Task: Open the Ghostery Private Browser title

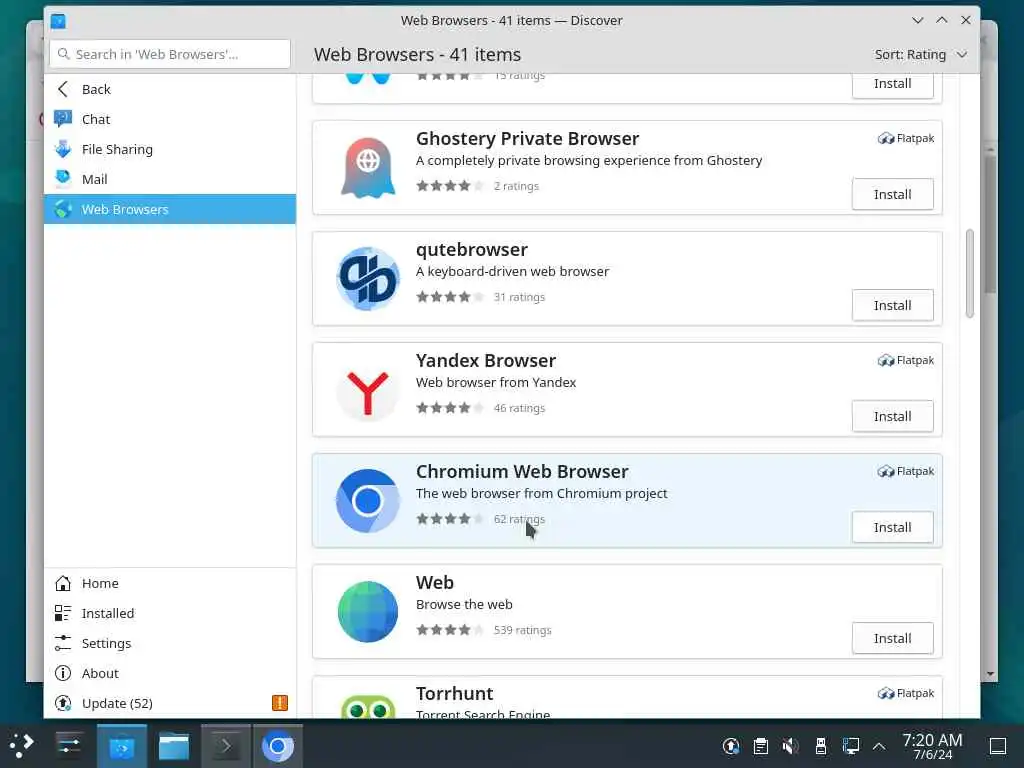Action: 527,139
